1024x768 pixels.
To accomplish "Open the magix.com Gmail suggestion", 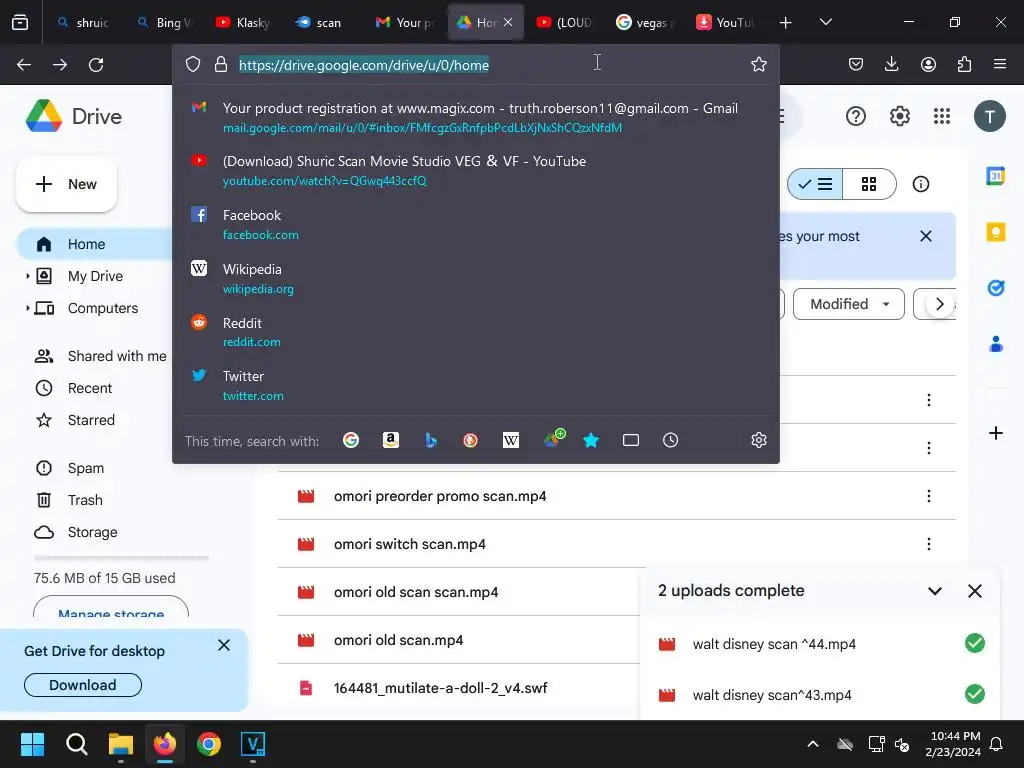I will (475, 117).
